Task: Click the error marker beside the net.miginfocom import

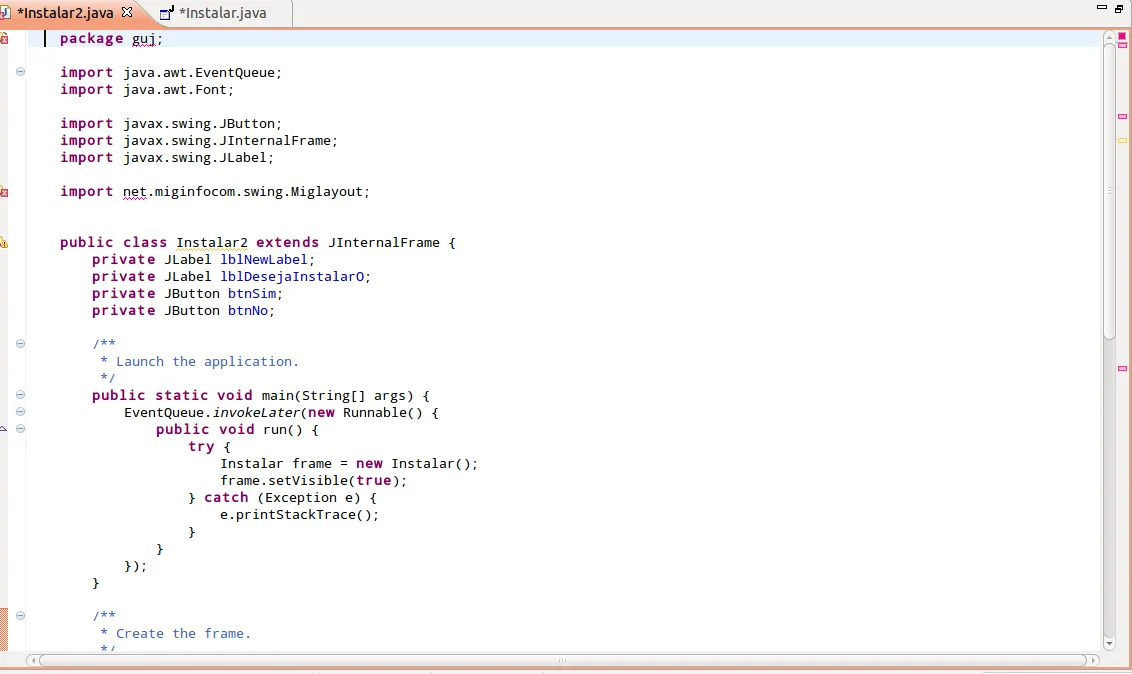Action: pos(4,192)
